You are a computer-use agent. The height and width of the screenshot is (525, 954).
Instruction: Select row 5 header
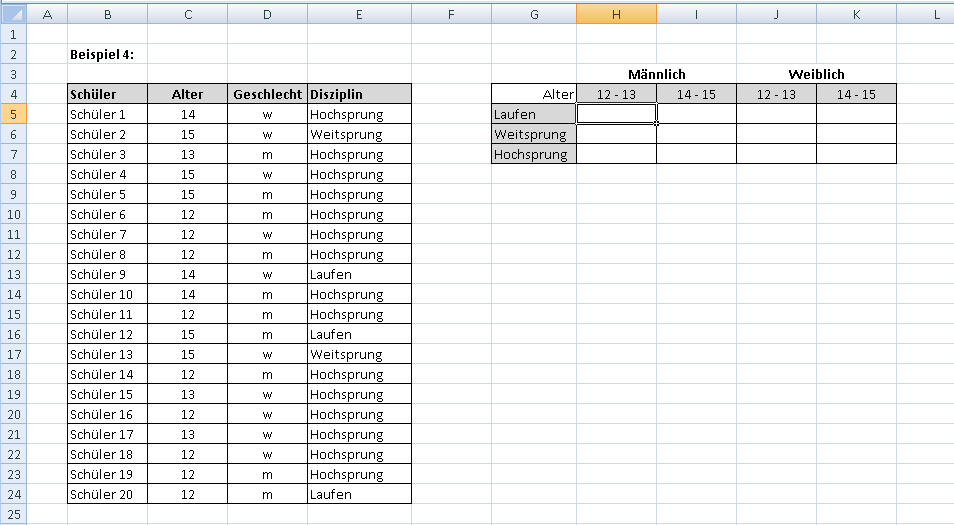[x=13, y=114]
